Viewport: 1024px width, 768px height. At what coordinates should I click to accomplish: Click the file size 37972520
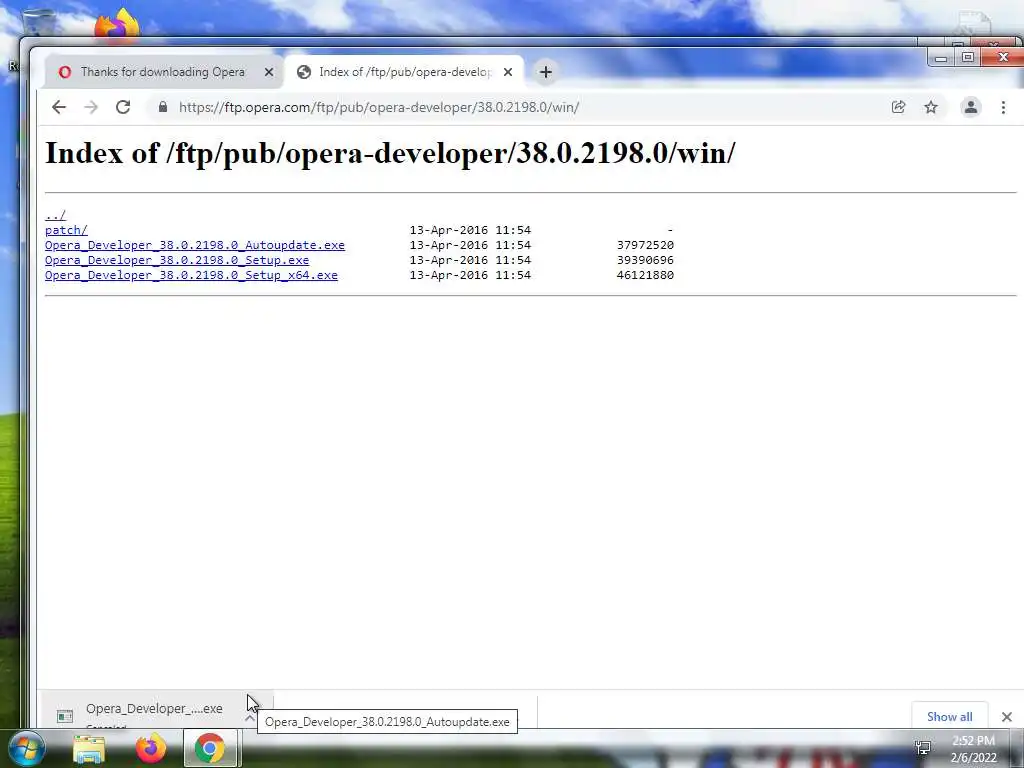tap(645, 245)
